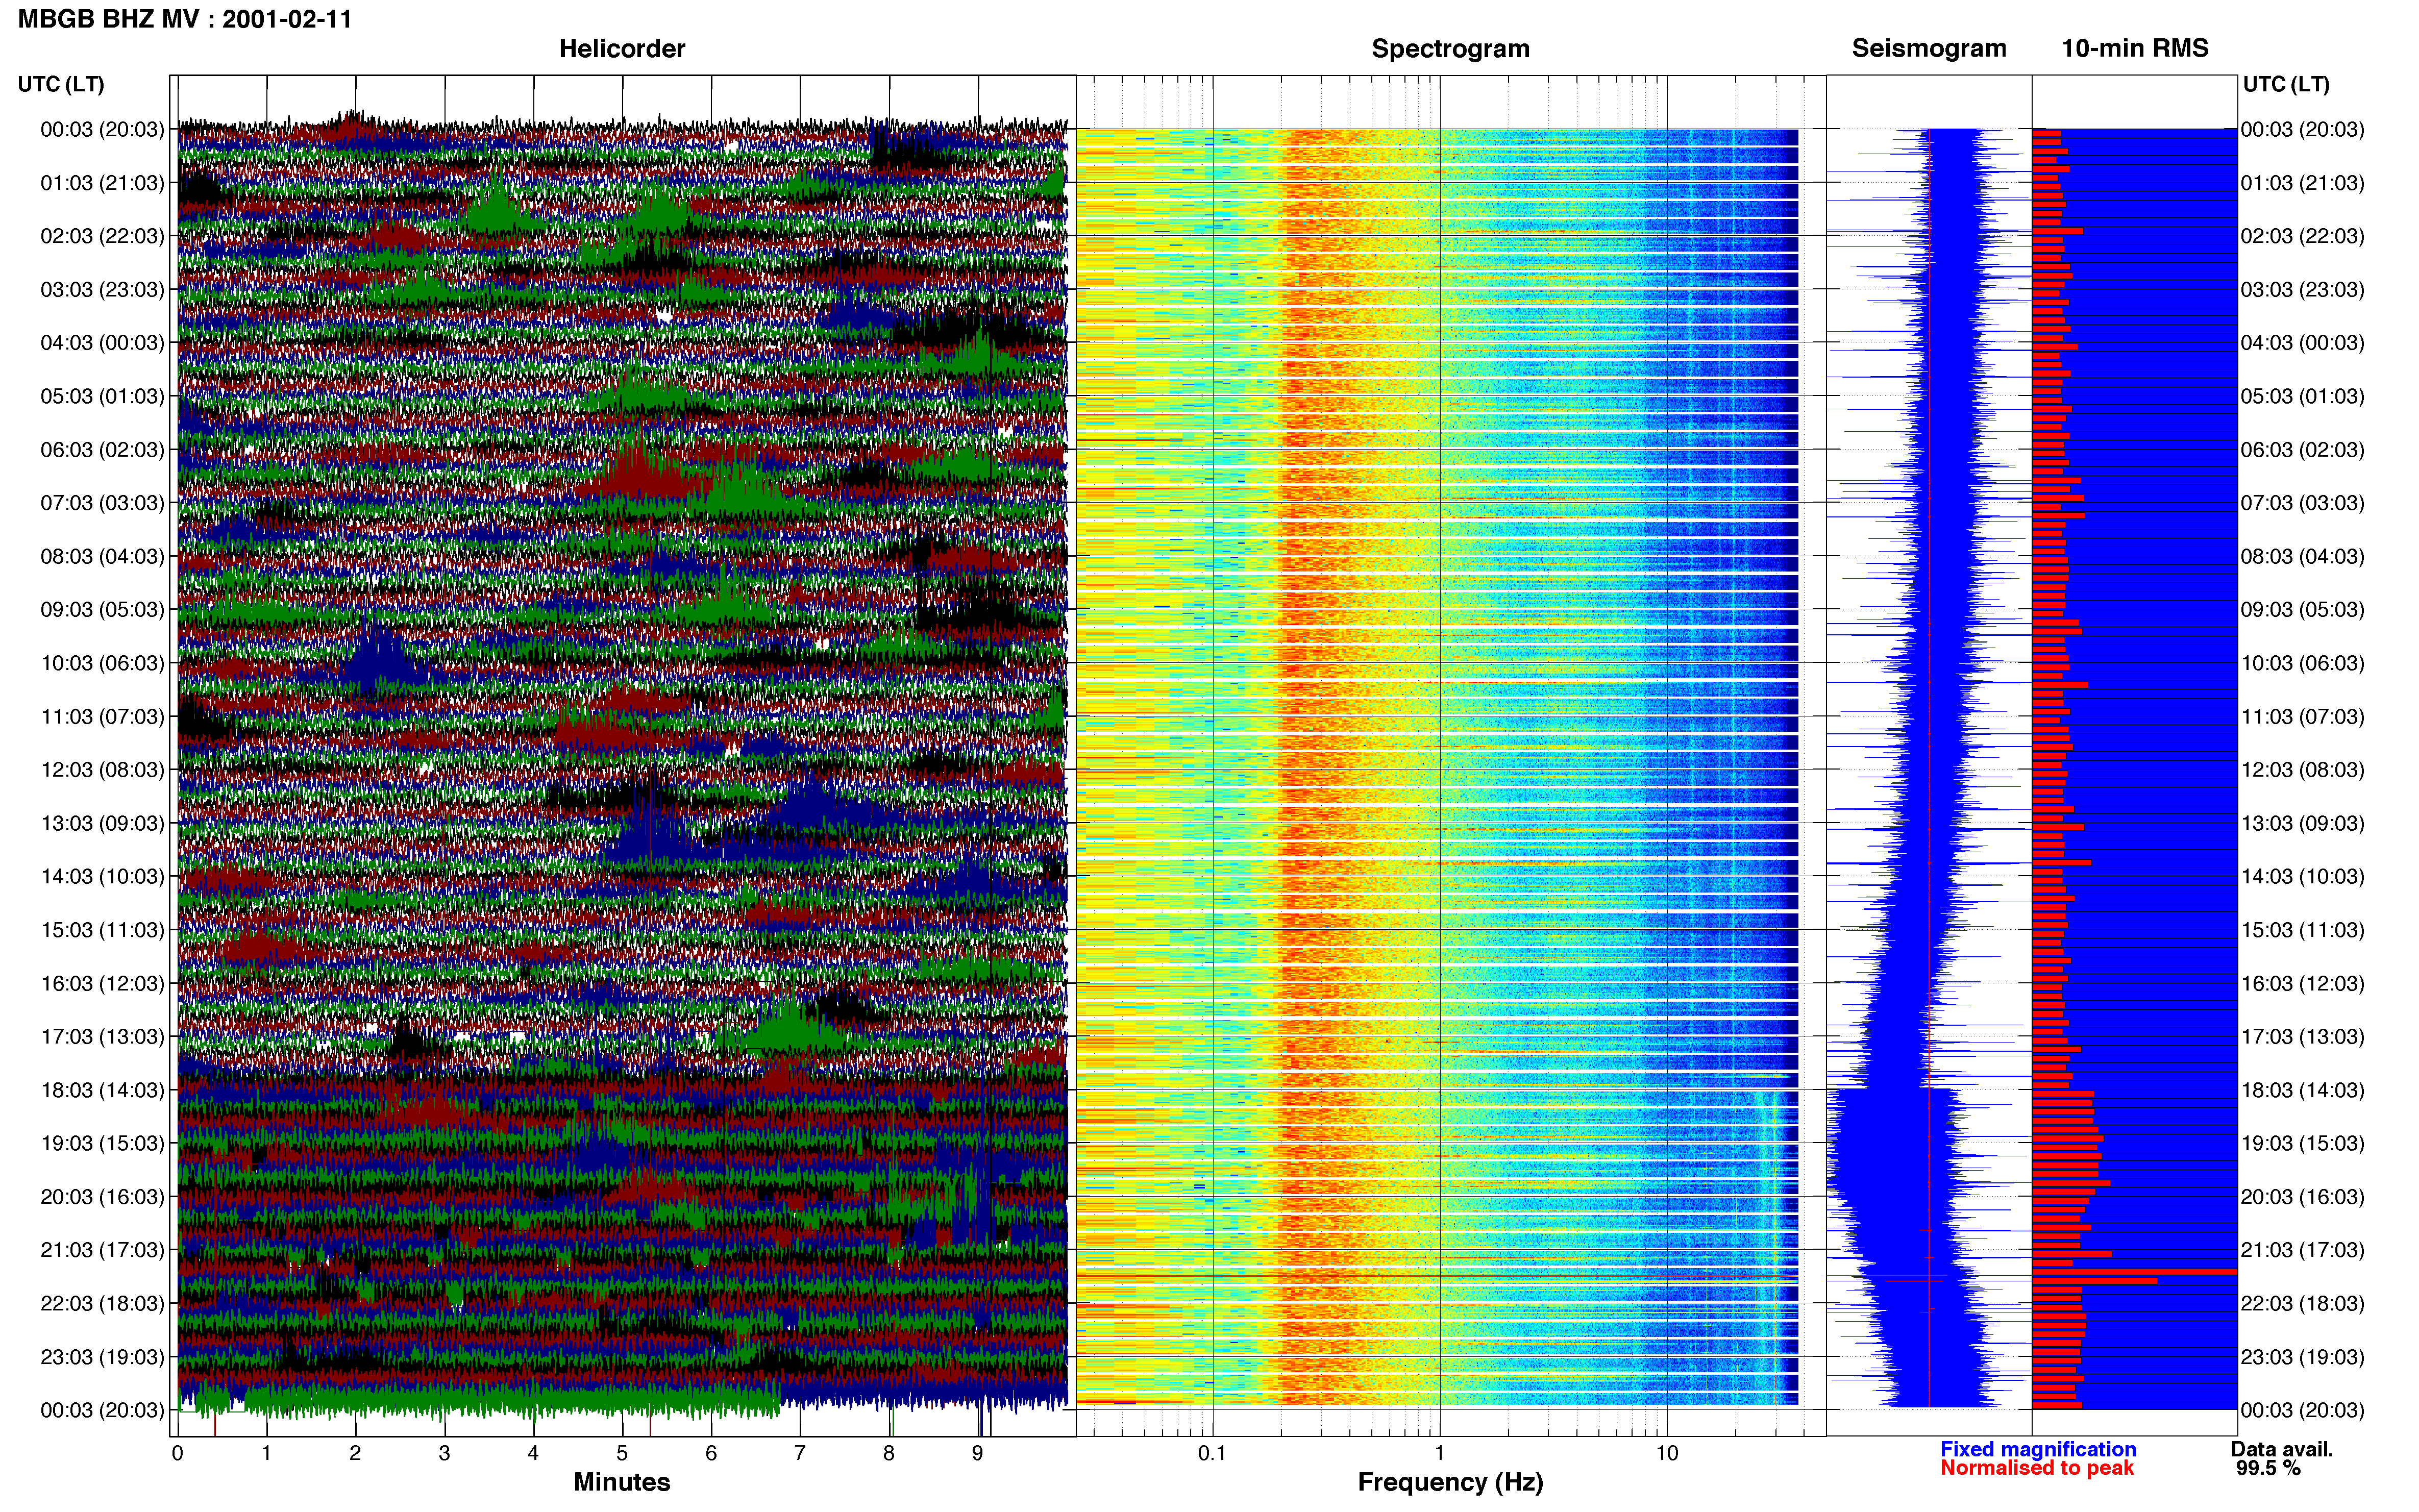Click right-side time label '07:03 (03:03)'
The image size is (2419, 1512).
point(2302,503)
